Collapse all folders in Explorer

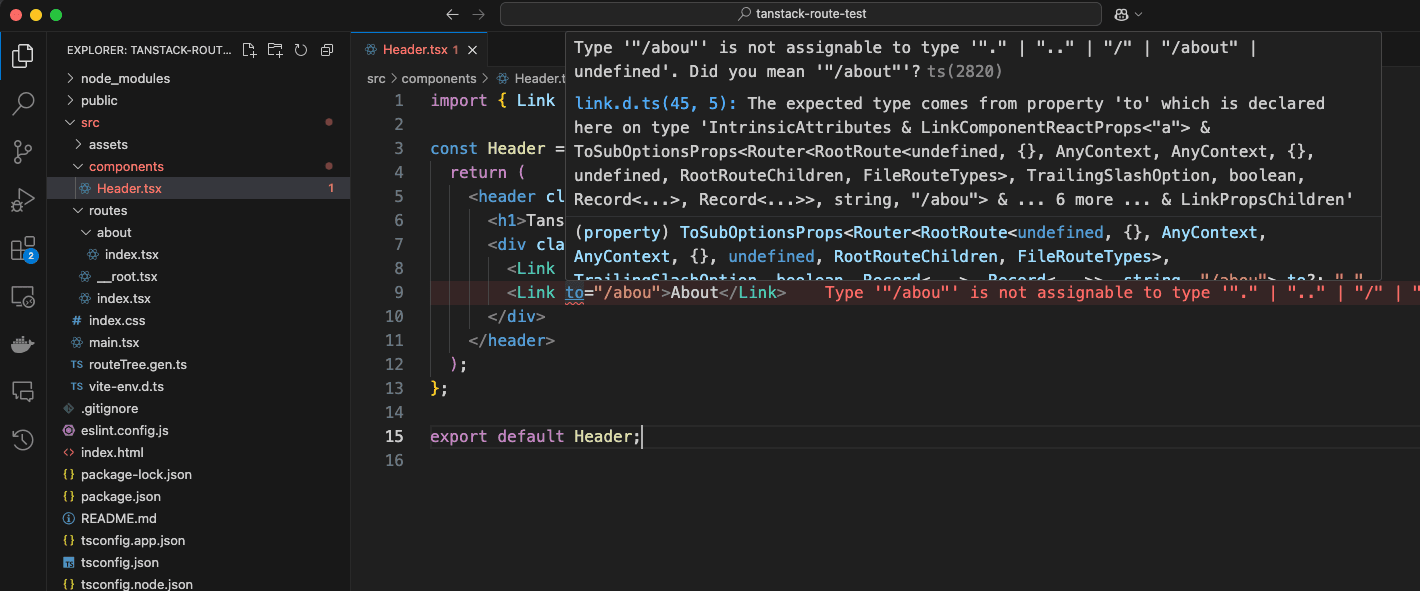pos(327,50)
